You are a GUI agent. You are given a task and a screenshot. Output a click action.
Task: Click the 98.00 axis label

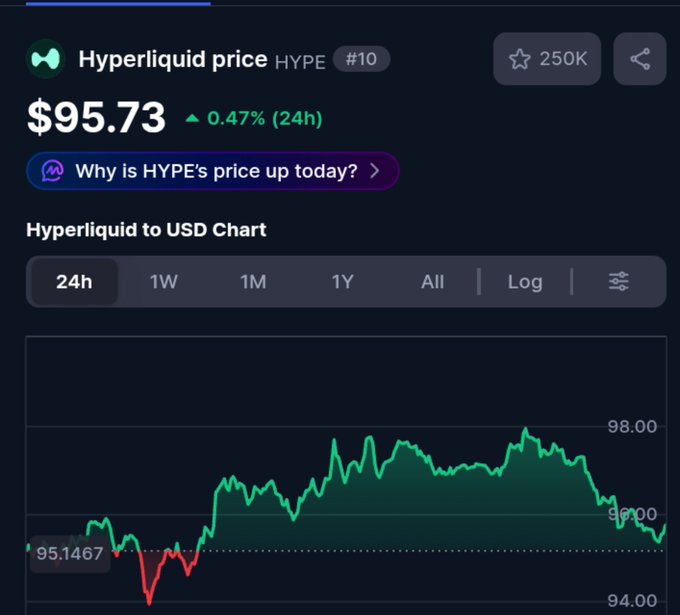click(632, 427)
